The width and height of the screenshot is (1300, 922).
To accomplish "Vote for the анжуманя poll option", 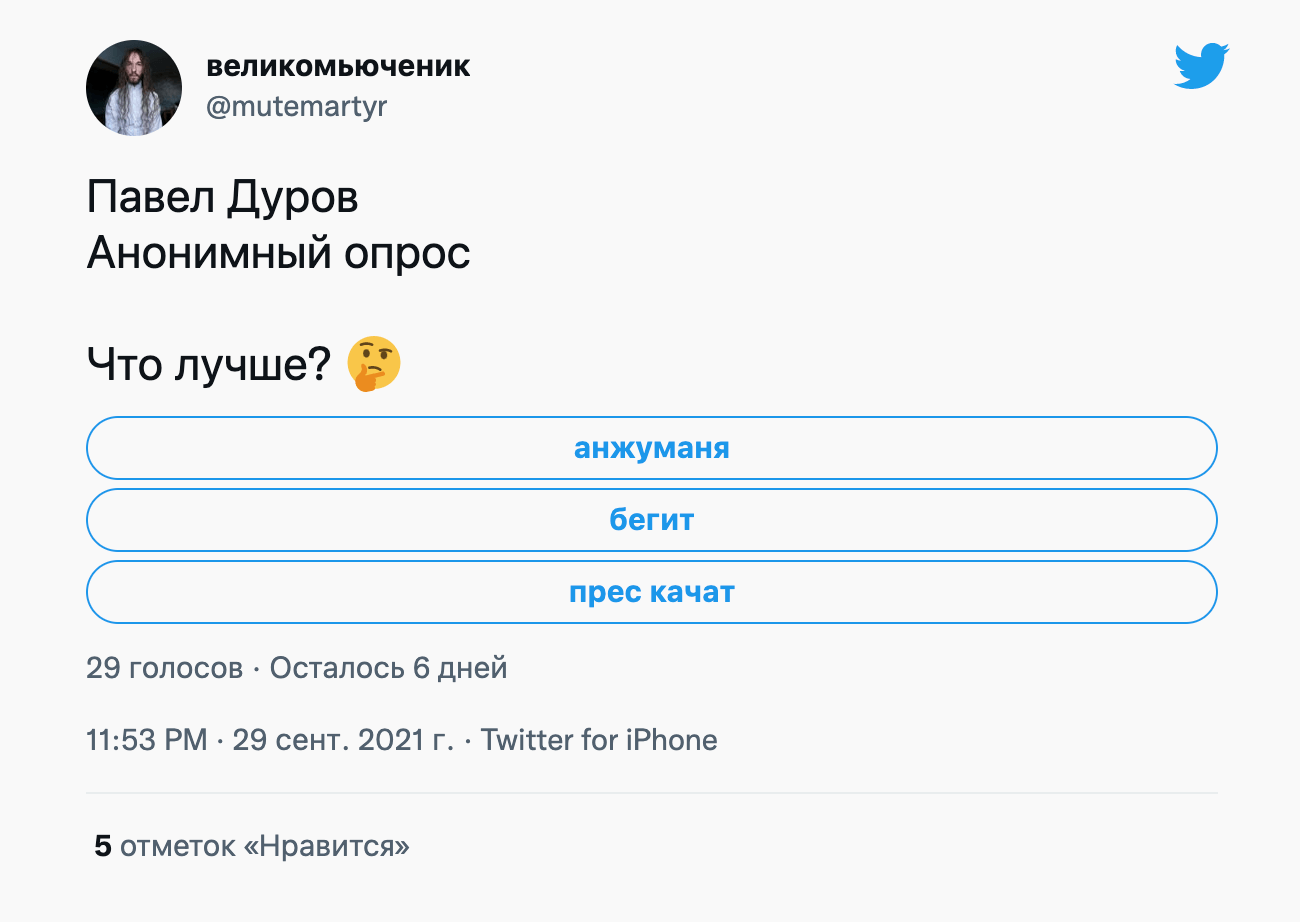I will pos(652,448).
